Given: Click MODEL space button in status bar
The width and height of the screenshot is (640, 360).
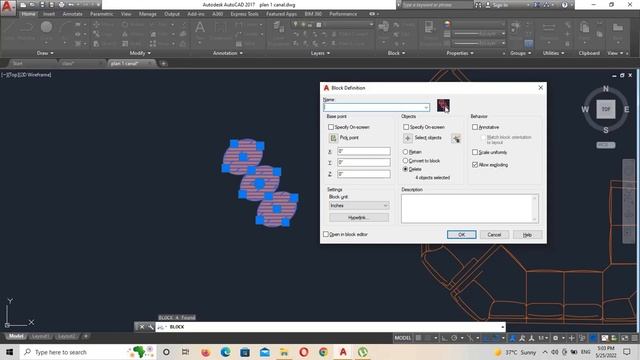Looking at the screenshot, I should pyautogui.click(x=402, y=338).
